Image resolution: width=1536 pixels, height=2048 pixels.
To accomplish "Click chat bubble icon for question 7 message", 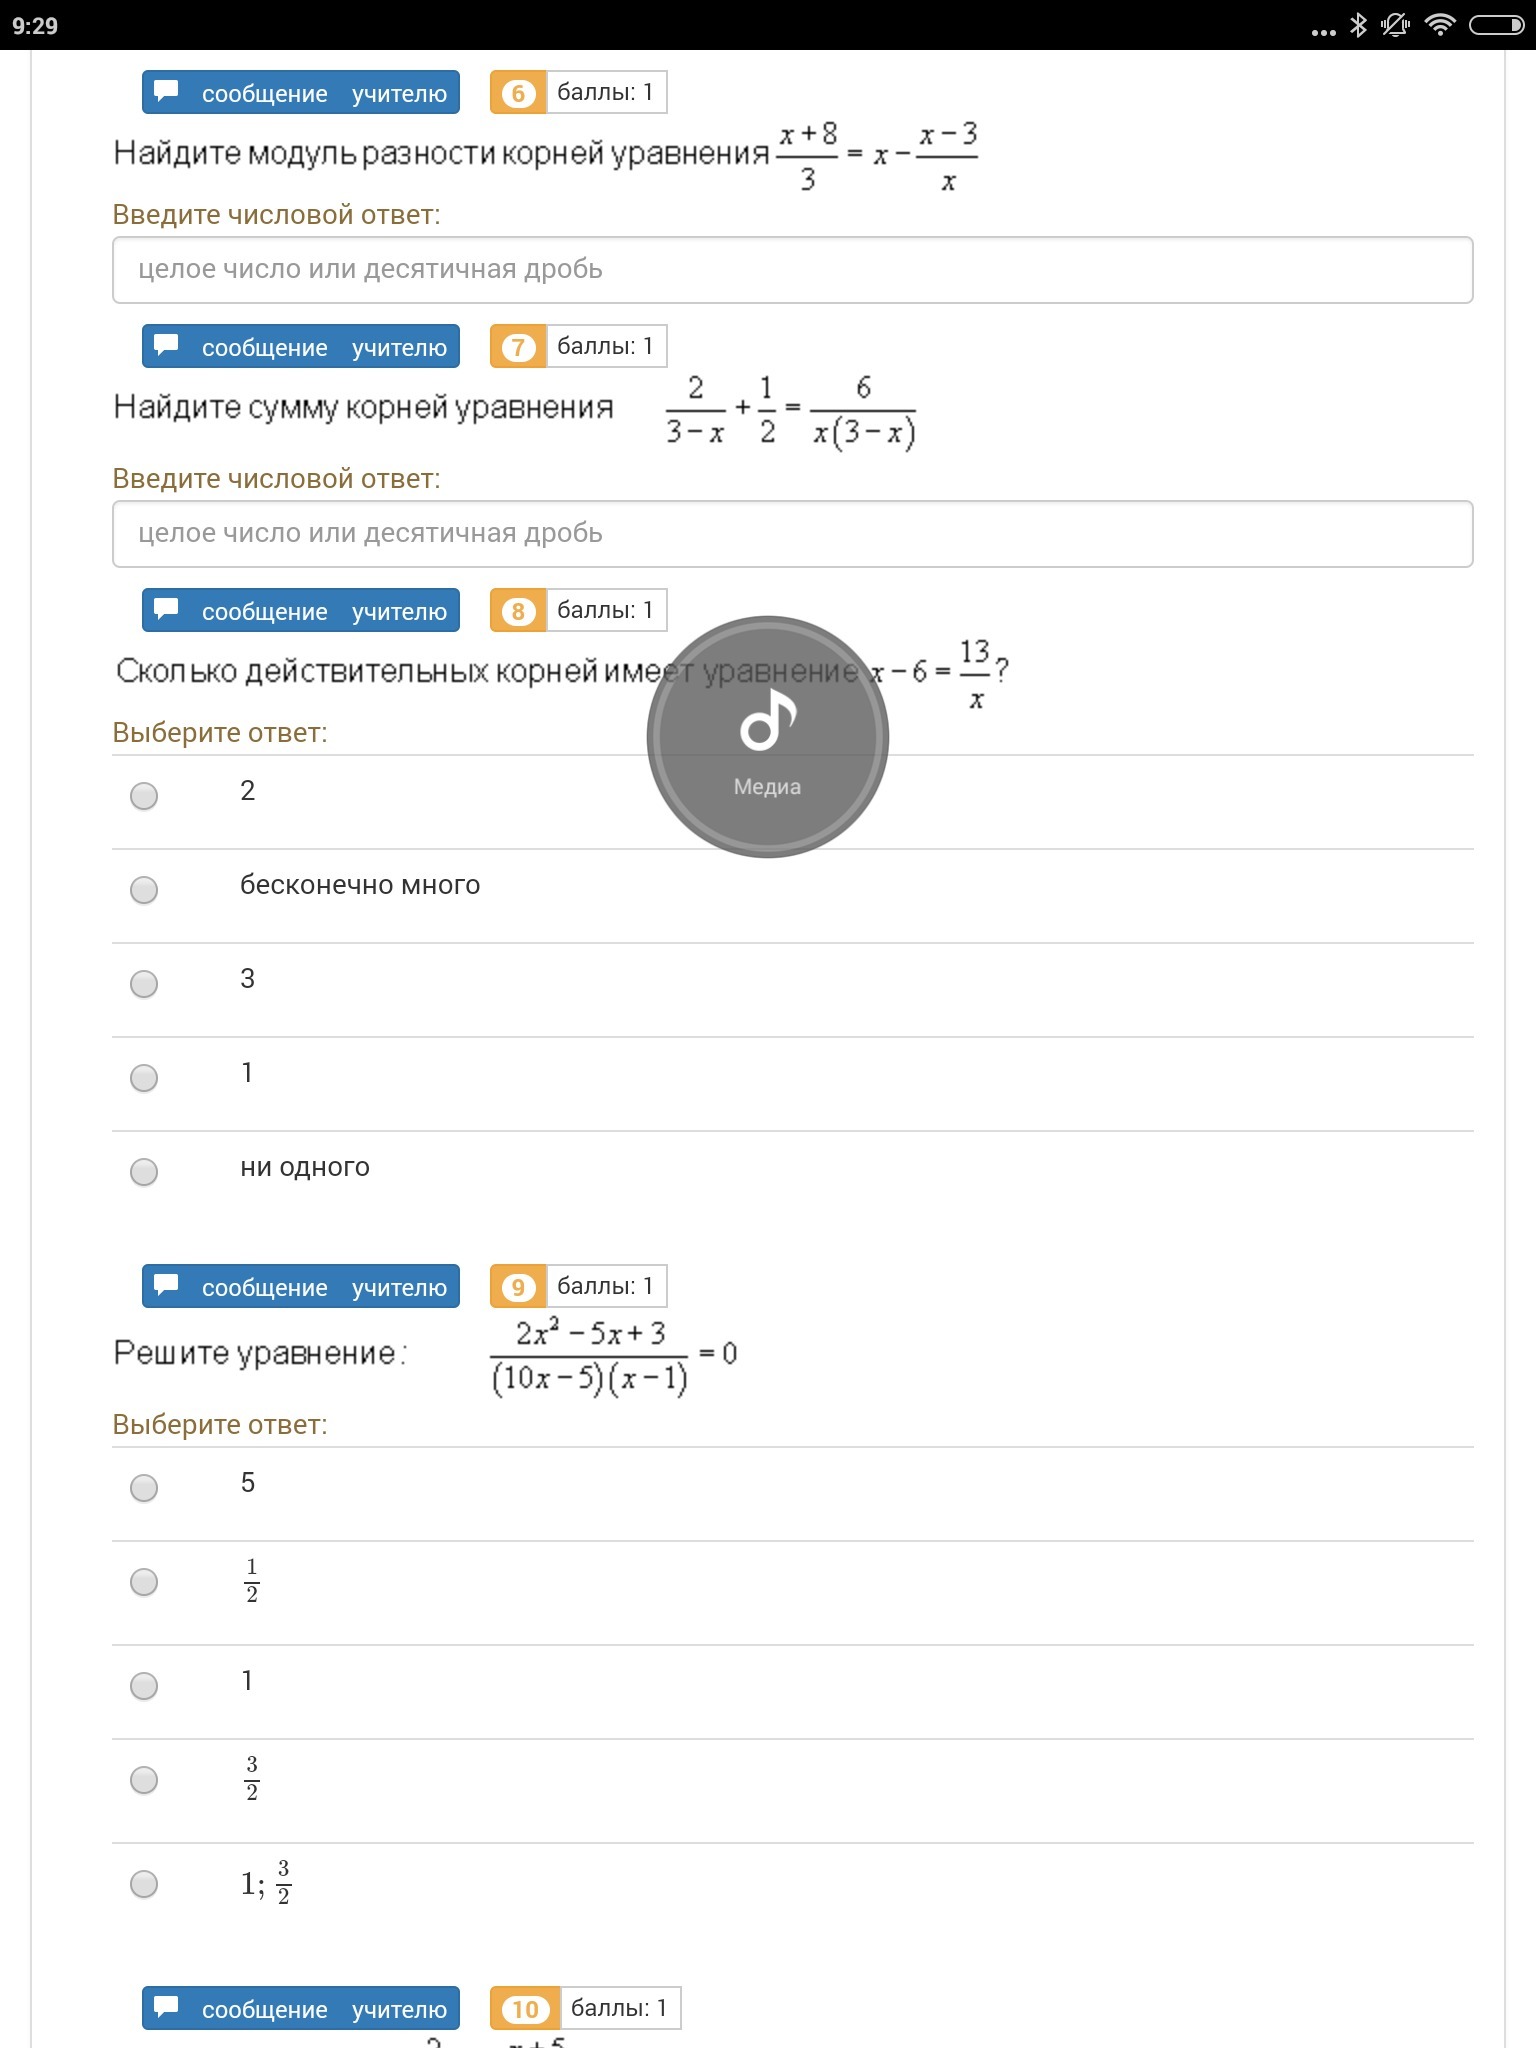I will coord(167,346).
